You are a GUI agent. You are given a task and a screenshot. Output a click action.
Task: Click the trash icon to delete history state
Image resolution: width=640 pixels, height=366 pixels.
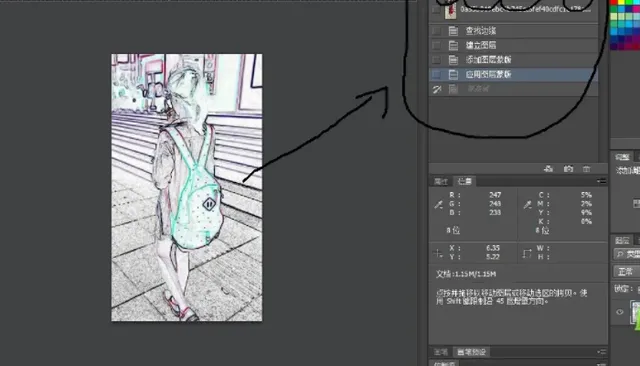587,169
